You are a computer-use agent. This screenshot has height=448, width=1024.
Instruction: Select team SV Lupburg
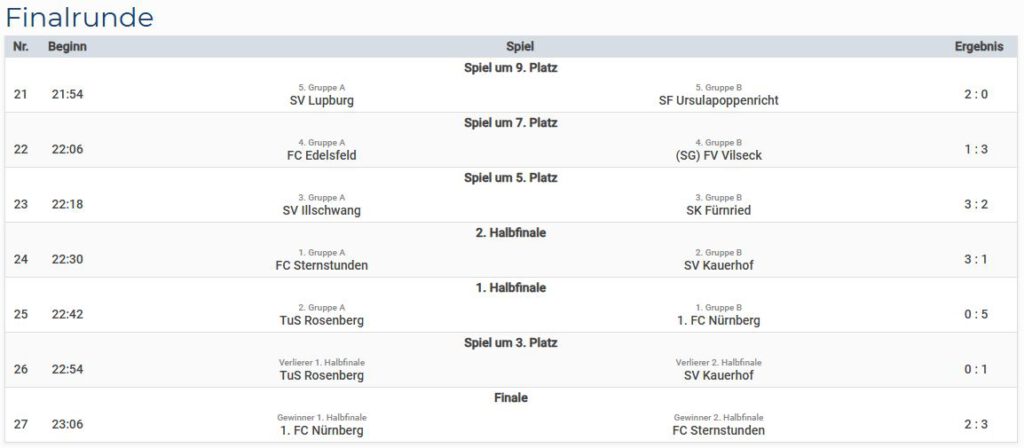coord(321,100)
